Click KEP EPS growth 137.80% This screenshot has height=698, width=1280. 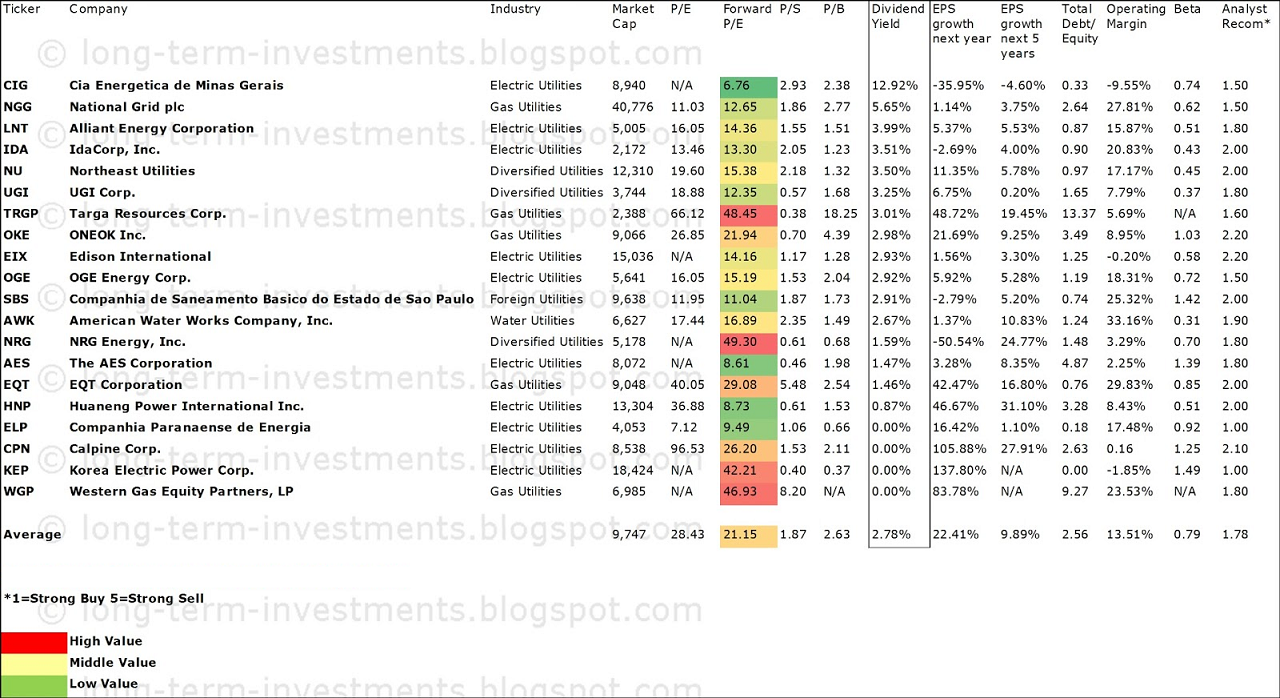click(x=957, y=471)
